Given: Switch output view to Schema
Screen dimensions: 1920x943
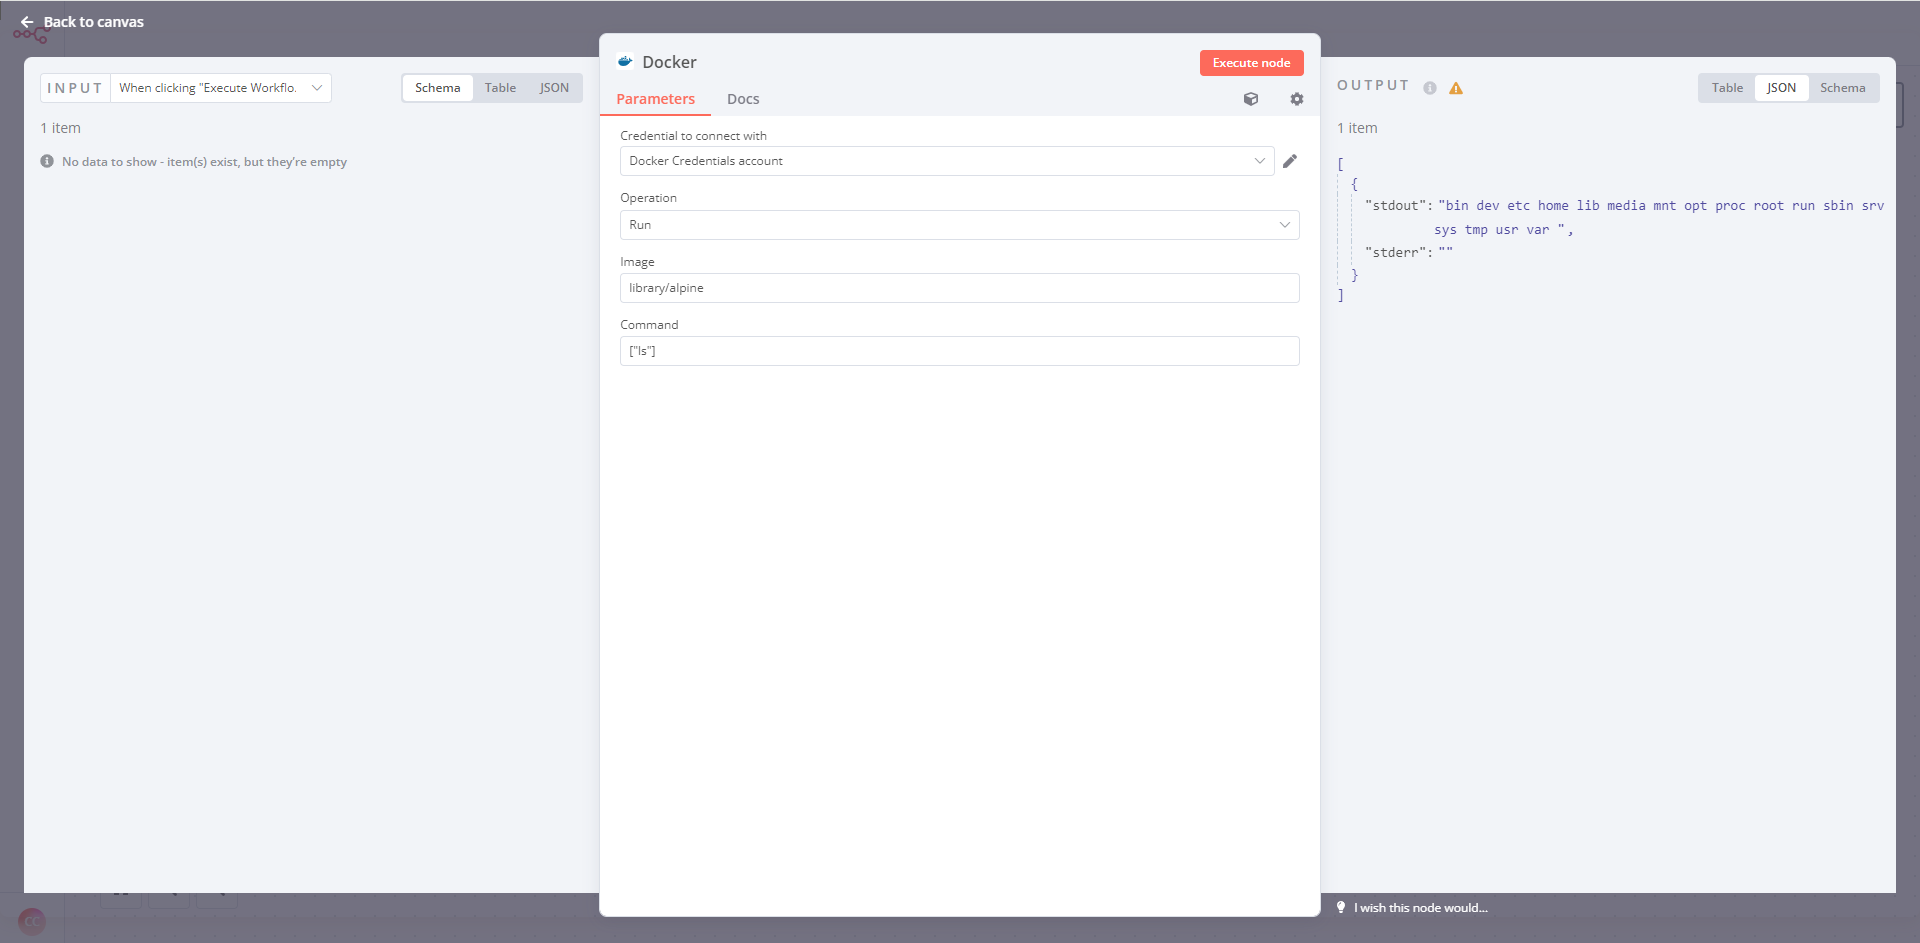Looking at the screenshot, I should pyautogui.click(x=1843, y=88).
